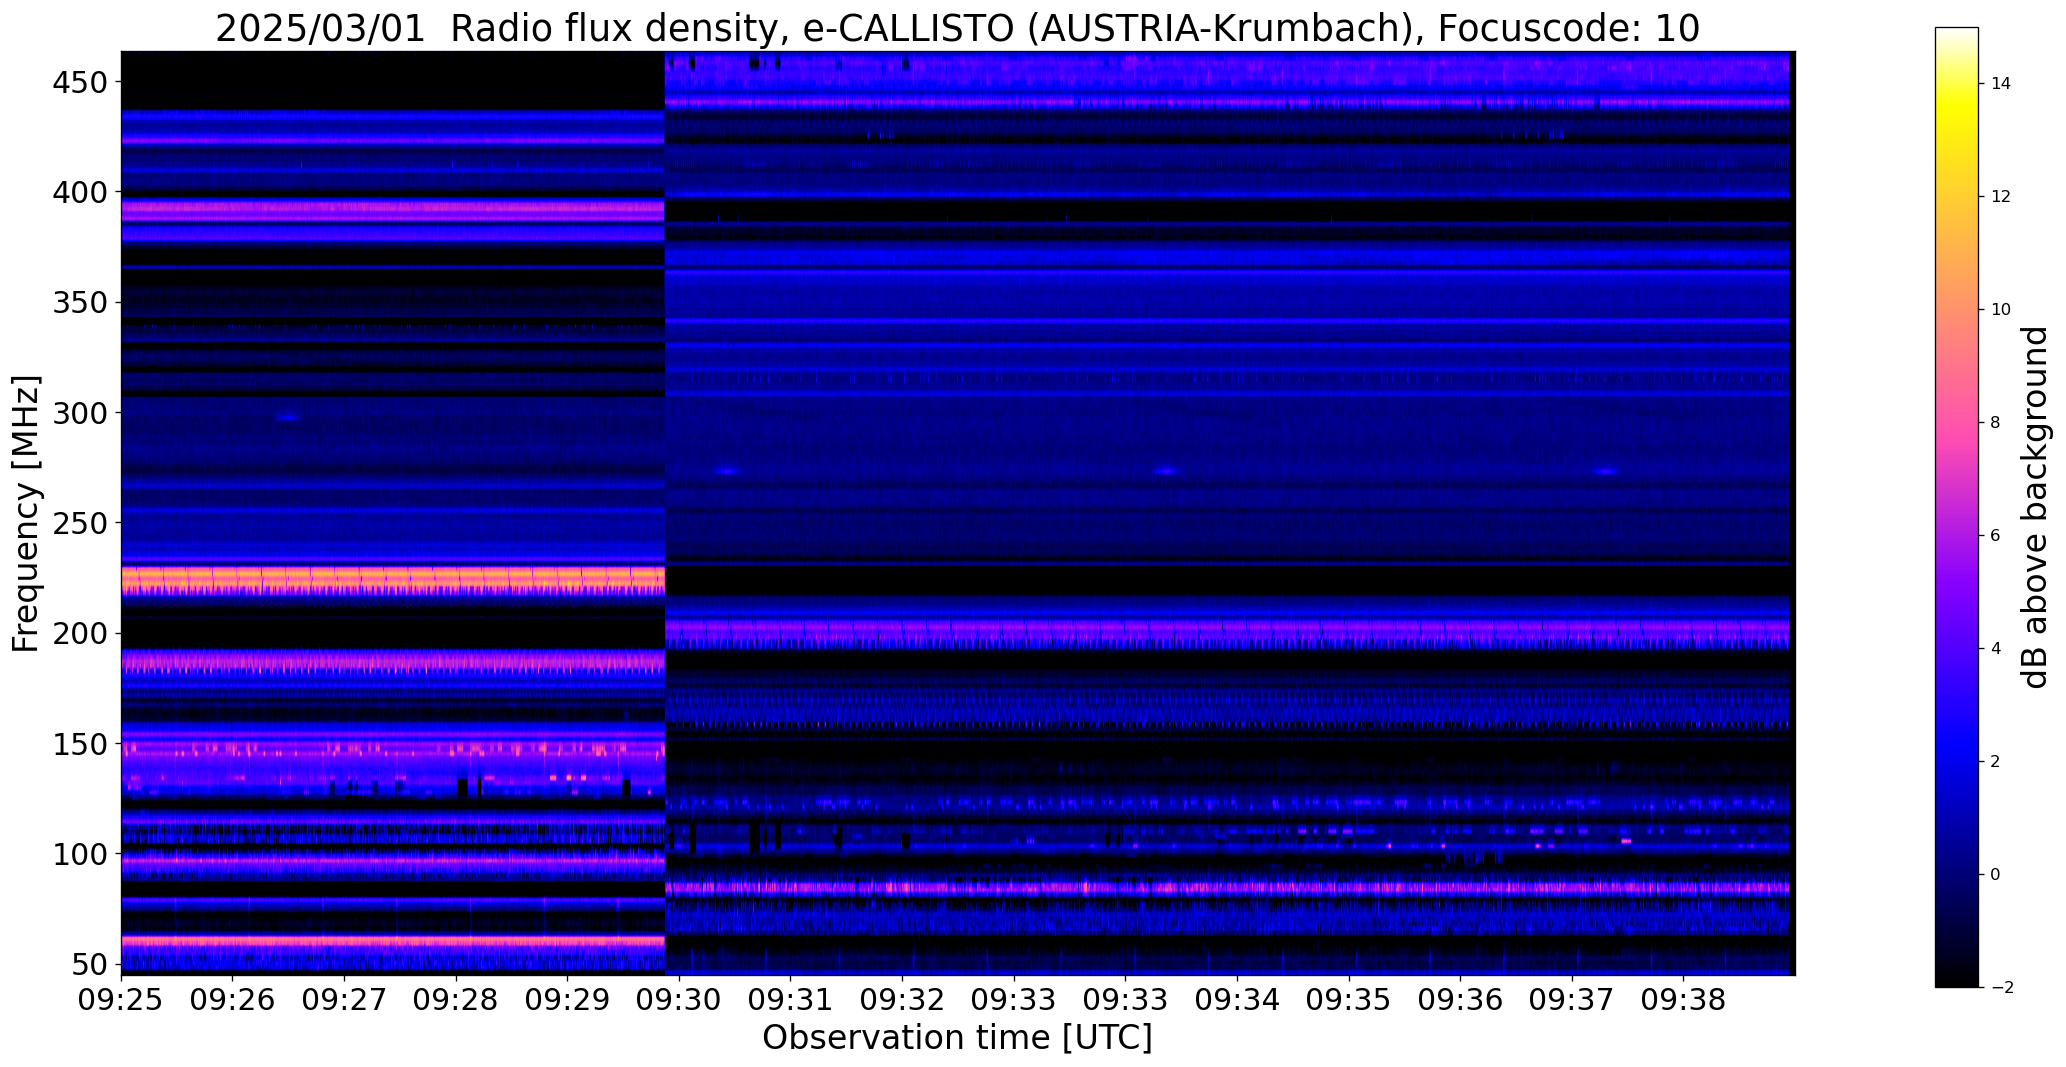The width and height of the screenshot is (2066, 1067).
Task: Click the 09:31 time tick label
Action: pyautogui.click(x=791, y=1001)
